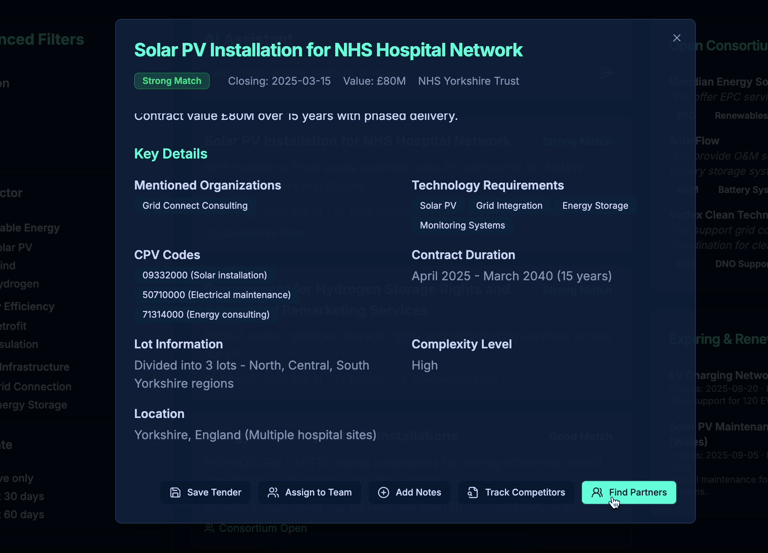This screenshot has width=768, height=553.
Task: Click the Technology Requirements heading
Action: tap(487, 185)
